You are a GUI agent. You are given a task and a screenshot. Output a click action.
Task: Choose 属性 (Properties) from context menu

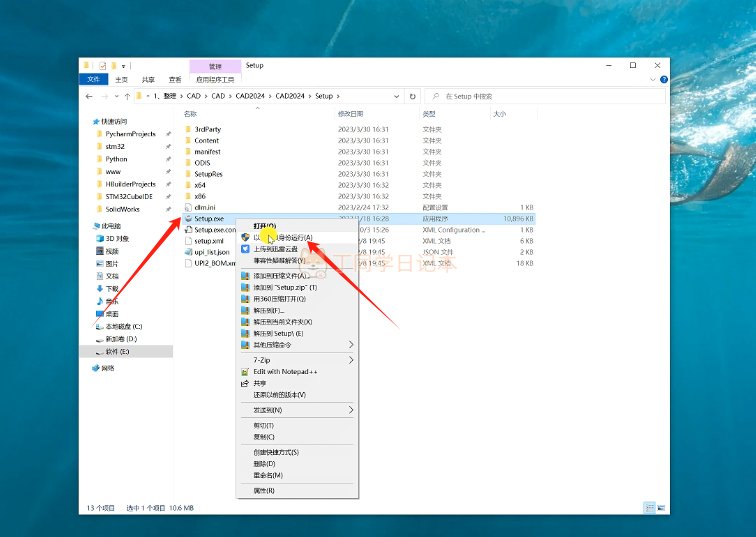[264, 491]
